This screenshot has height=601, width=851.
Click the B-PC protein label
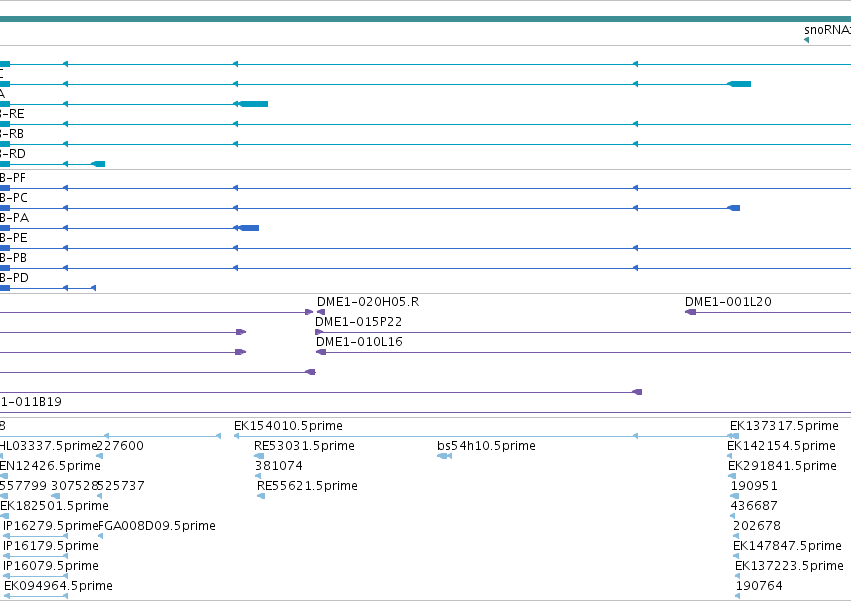14,198
